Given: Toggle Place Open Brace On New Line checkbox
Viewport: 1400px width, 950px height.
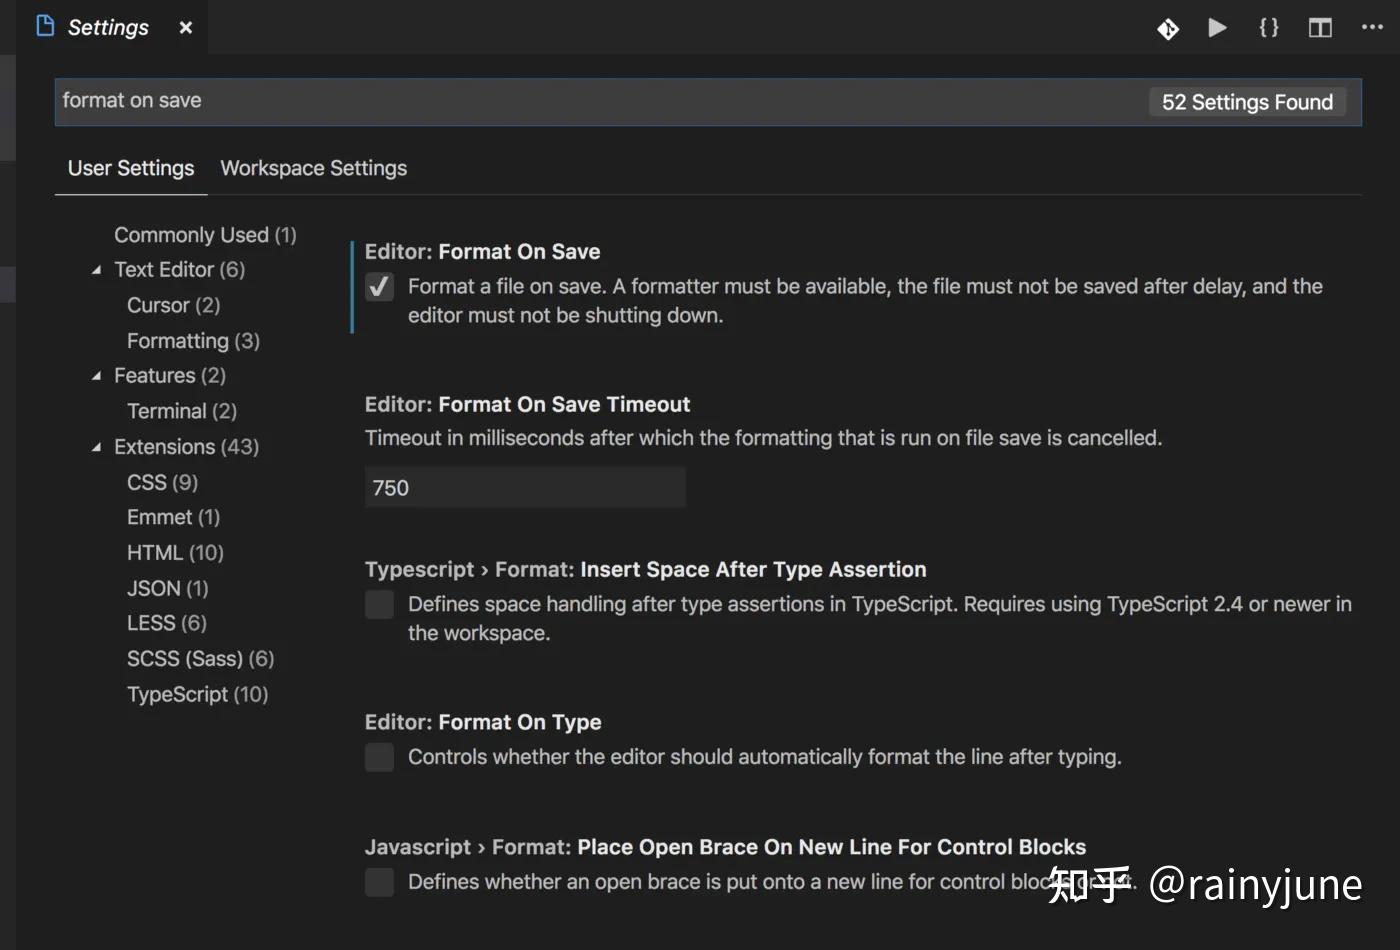Looking at the screenshot, I should point(380,882).
